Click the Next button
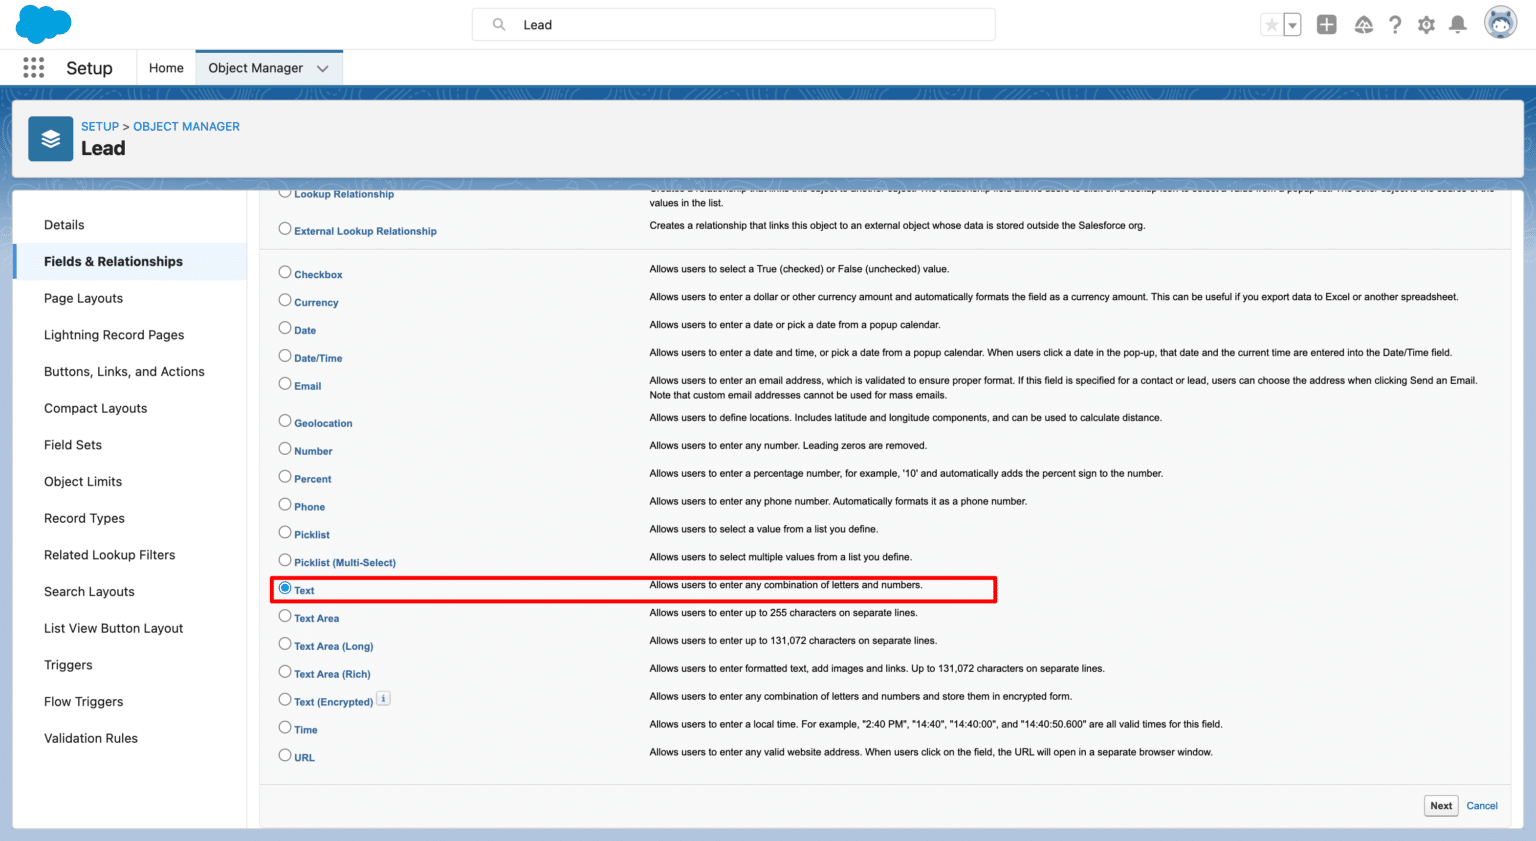This screenshot has height=841, width=1536. click(x=1440, y=805)
